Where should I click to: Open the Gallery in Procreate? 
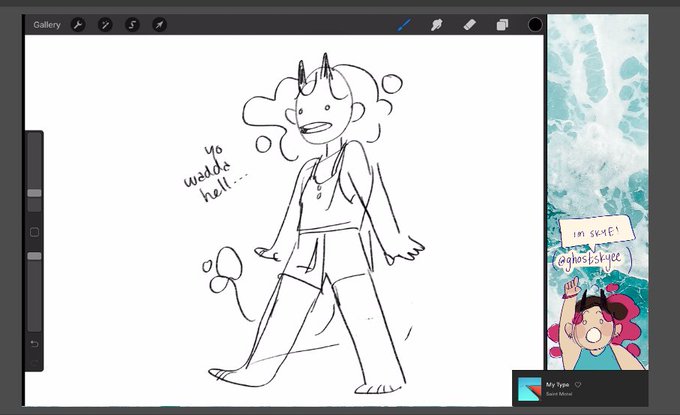[x=46, y=25]
